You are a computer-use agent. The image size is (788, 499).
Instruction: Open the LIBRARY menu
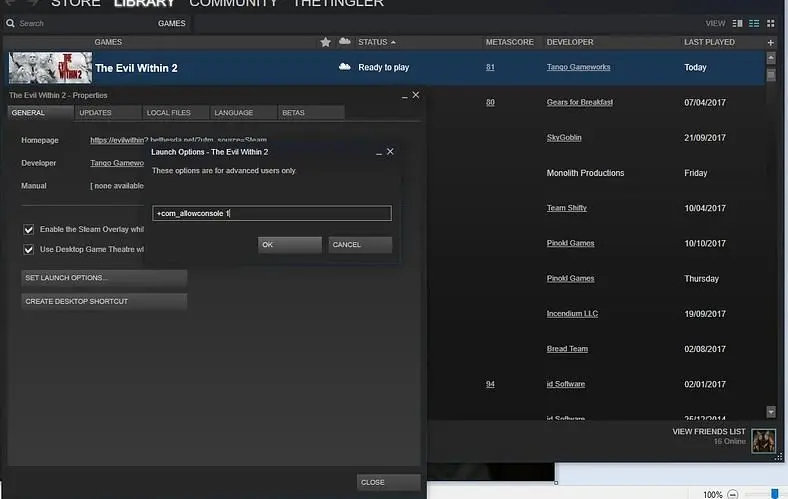tap(144, 3)
